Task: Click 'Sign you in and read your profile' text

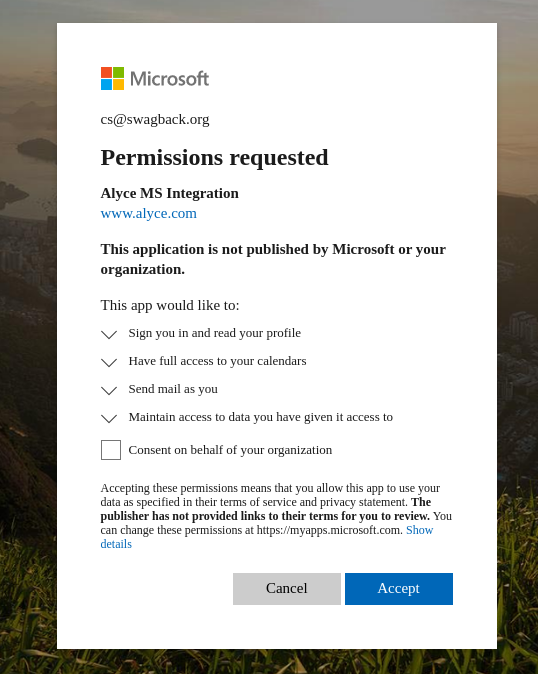Action: [214, 333]
